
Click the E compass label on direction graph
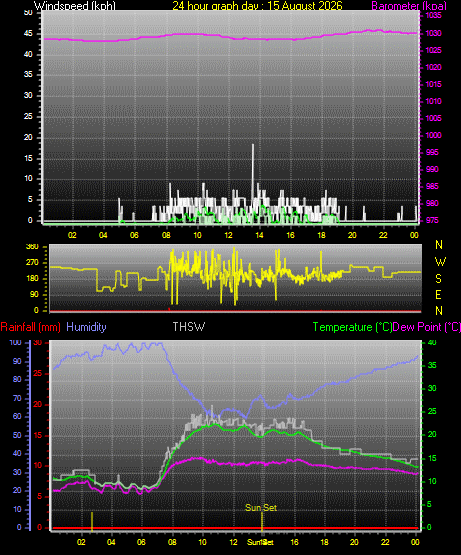click(438, 294)
